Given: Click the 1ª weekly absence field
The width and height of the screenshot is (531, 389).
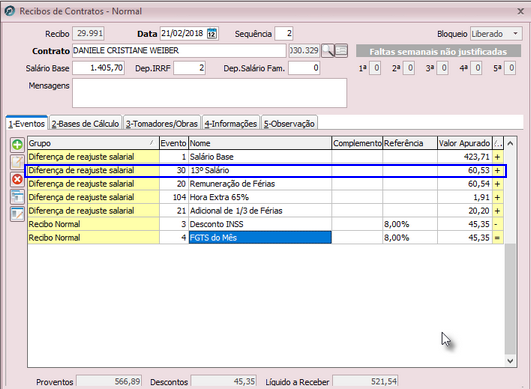Looking at the screenshot, I should click(x=375, y=68).
